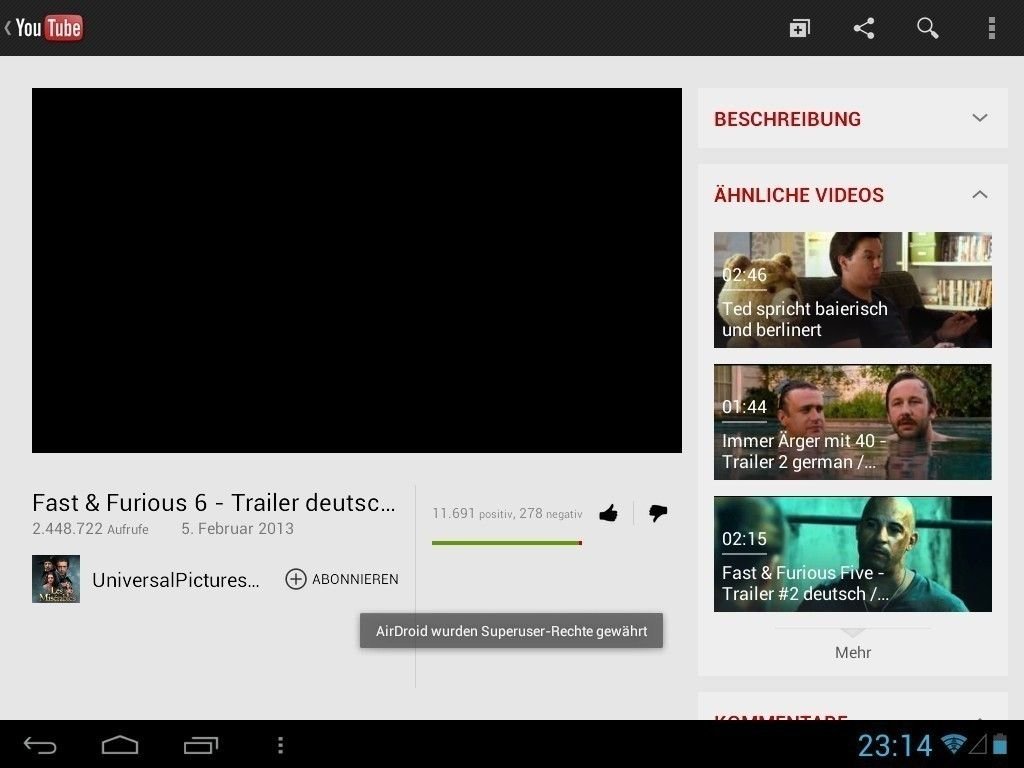
Task: Tap the date 5. Februar 2013
Action: point(238,528)
